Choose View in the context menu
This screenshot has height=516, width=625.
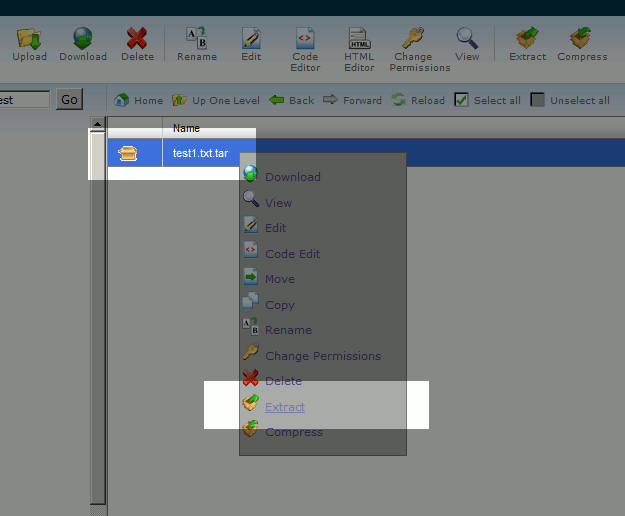coord(278,203)
